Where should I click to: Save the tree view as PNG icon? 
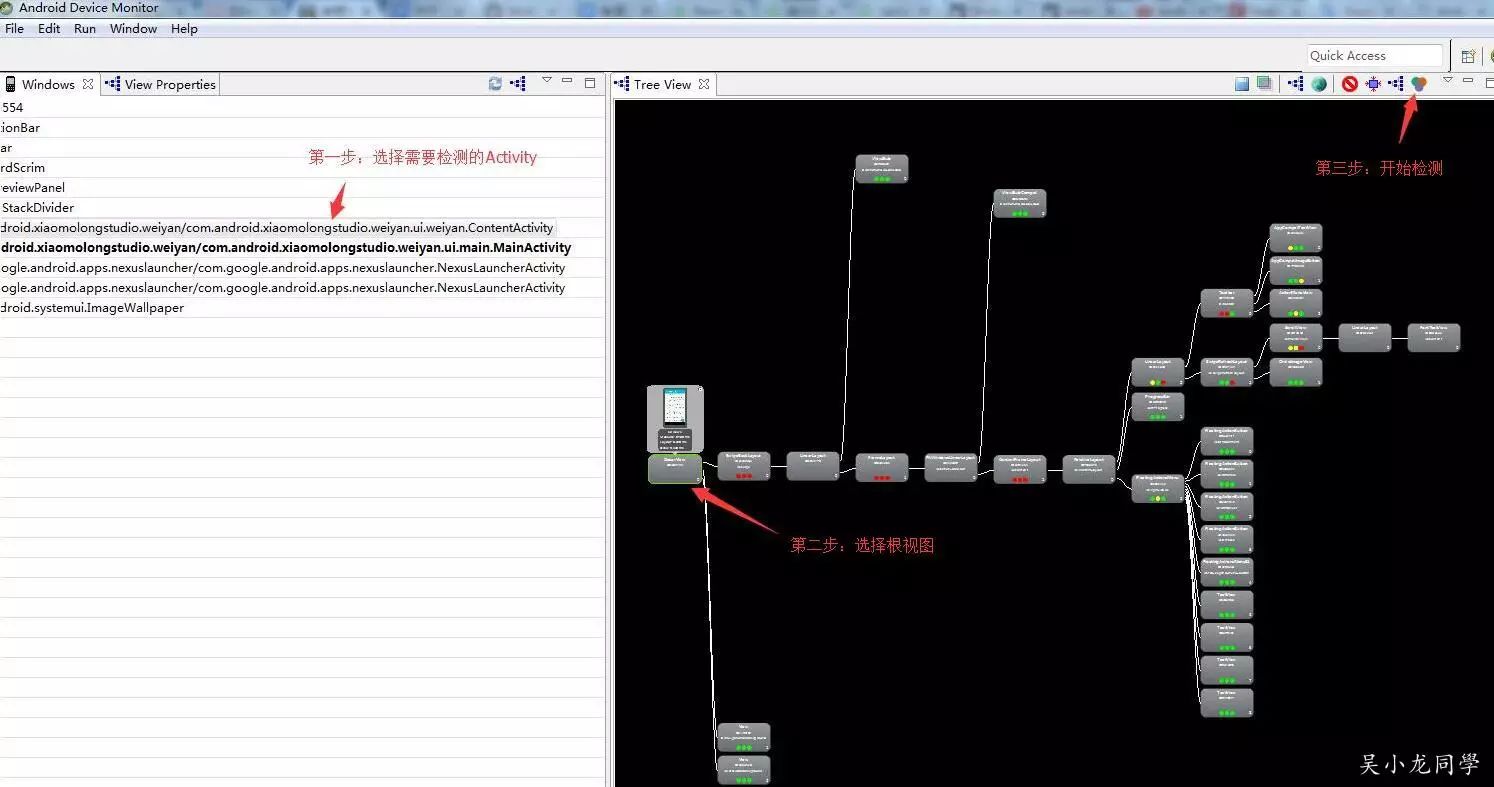coord(1242,84)
